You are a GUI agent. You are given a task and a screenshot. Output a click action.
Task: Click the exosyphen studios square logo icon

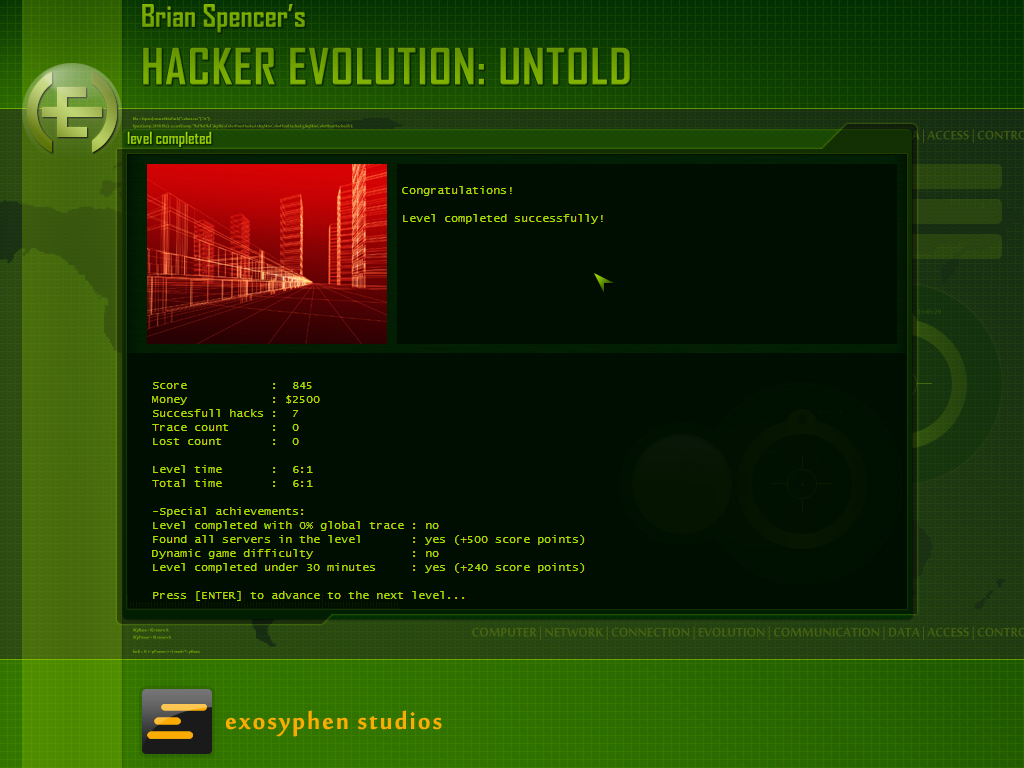tap(177, 721)
